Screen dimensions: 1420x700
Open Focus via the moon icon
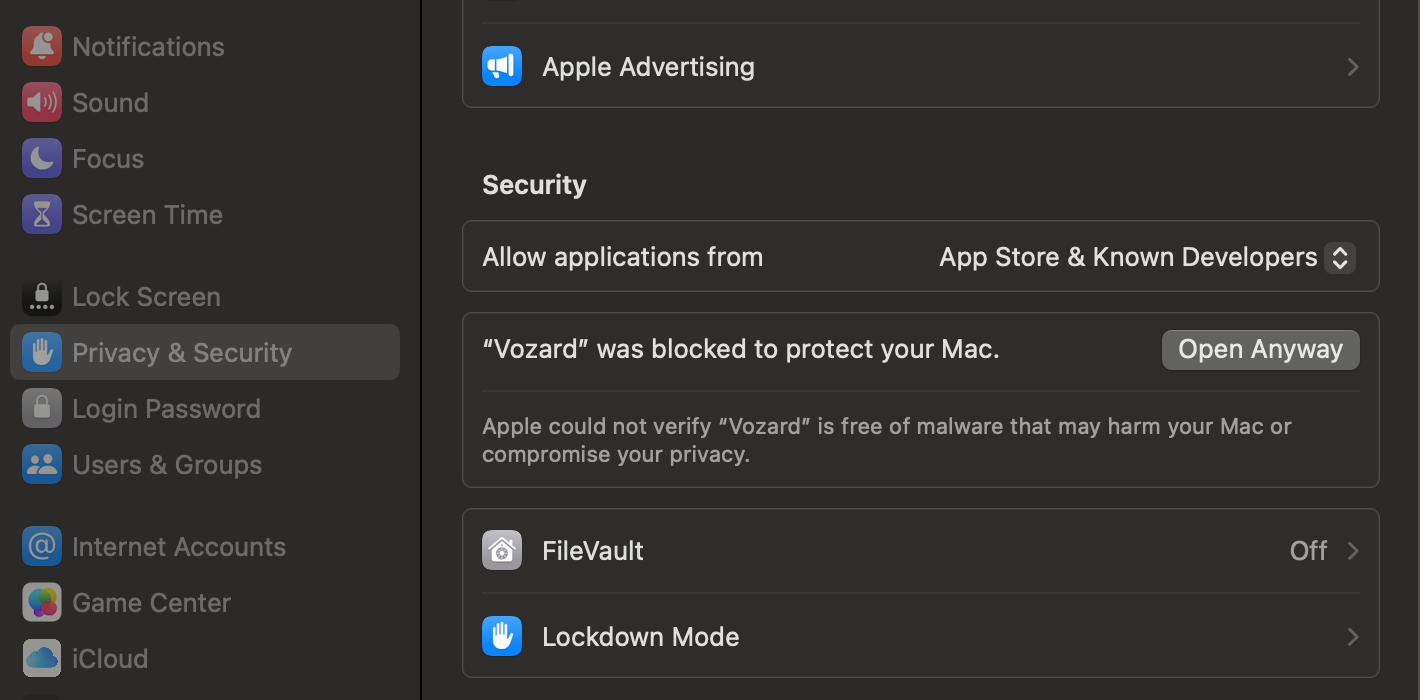[x=41, y=158]
